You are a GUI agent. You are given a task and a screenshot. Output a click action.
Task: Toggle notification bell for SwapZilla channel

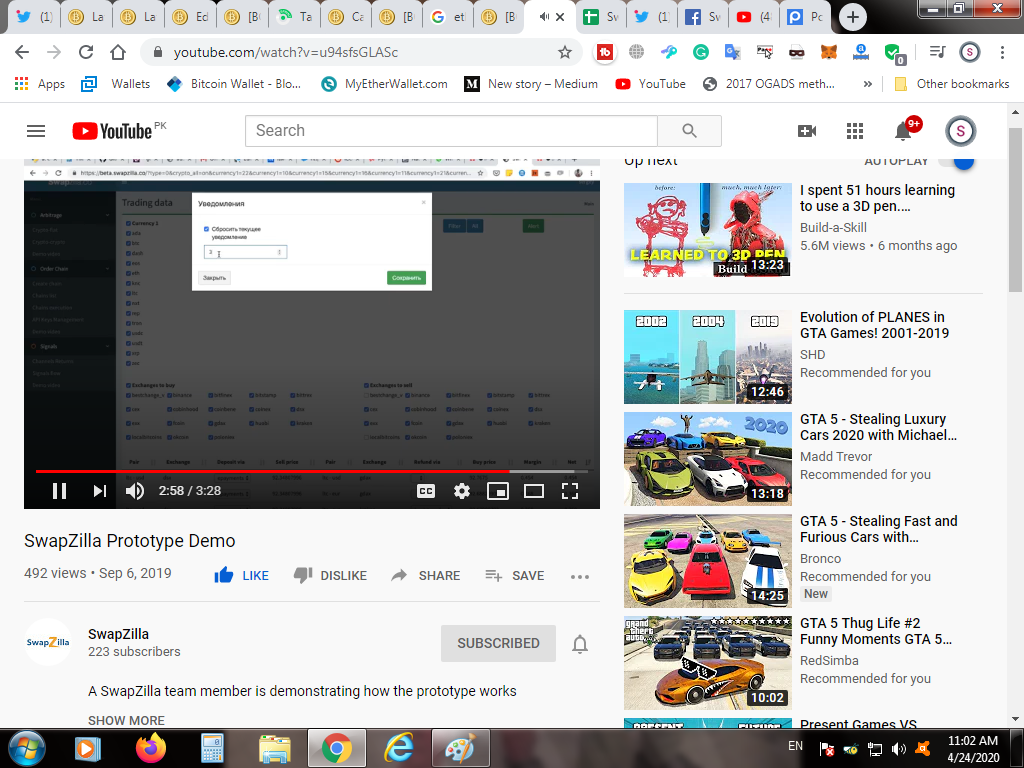(580, 644)
